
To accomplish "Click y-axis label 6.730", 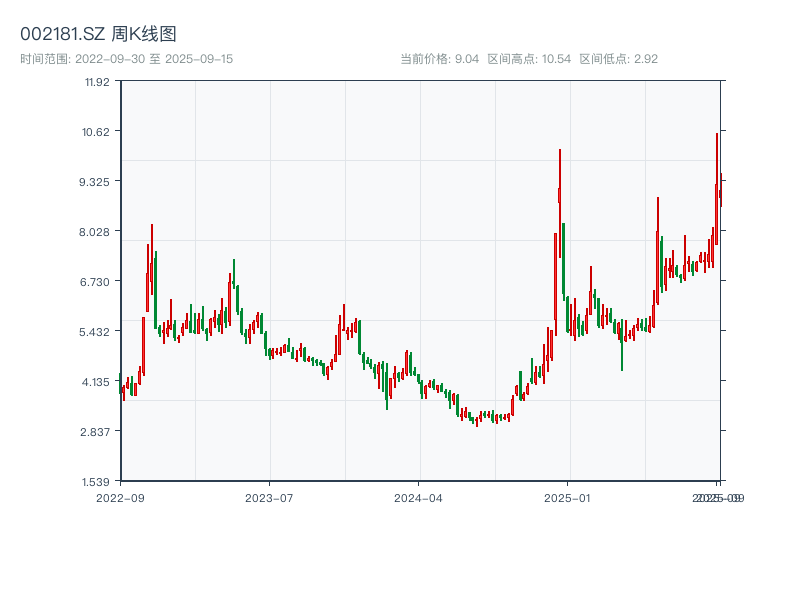I will 94,282.
